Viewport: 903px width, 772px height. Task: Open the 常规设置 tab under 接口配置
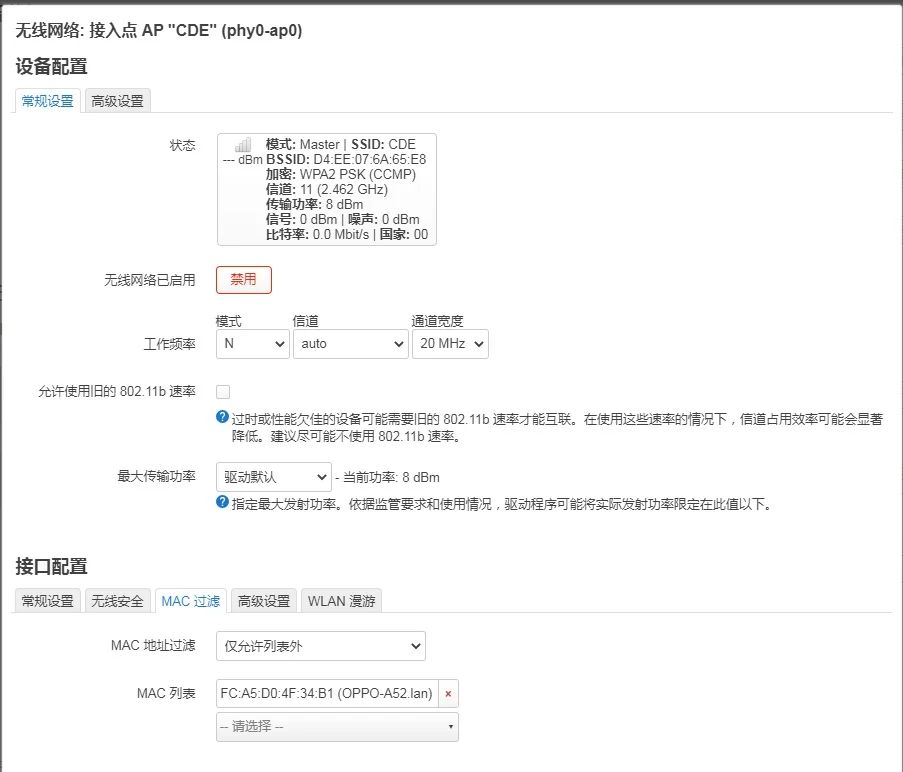pos(46,601)
